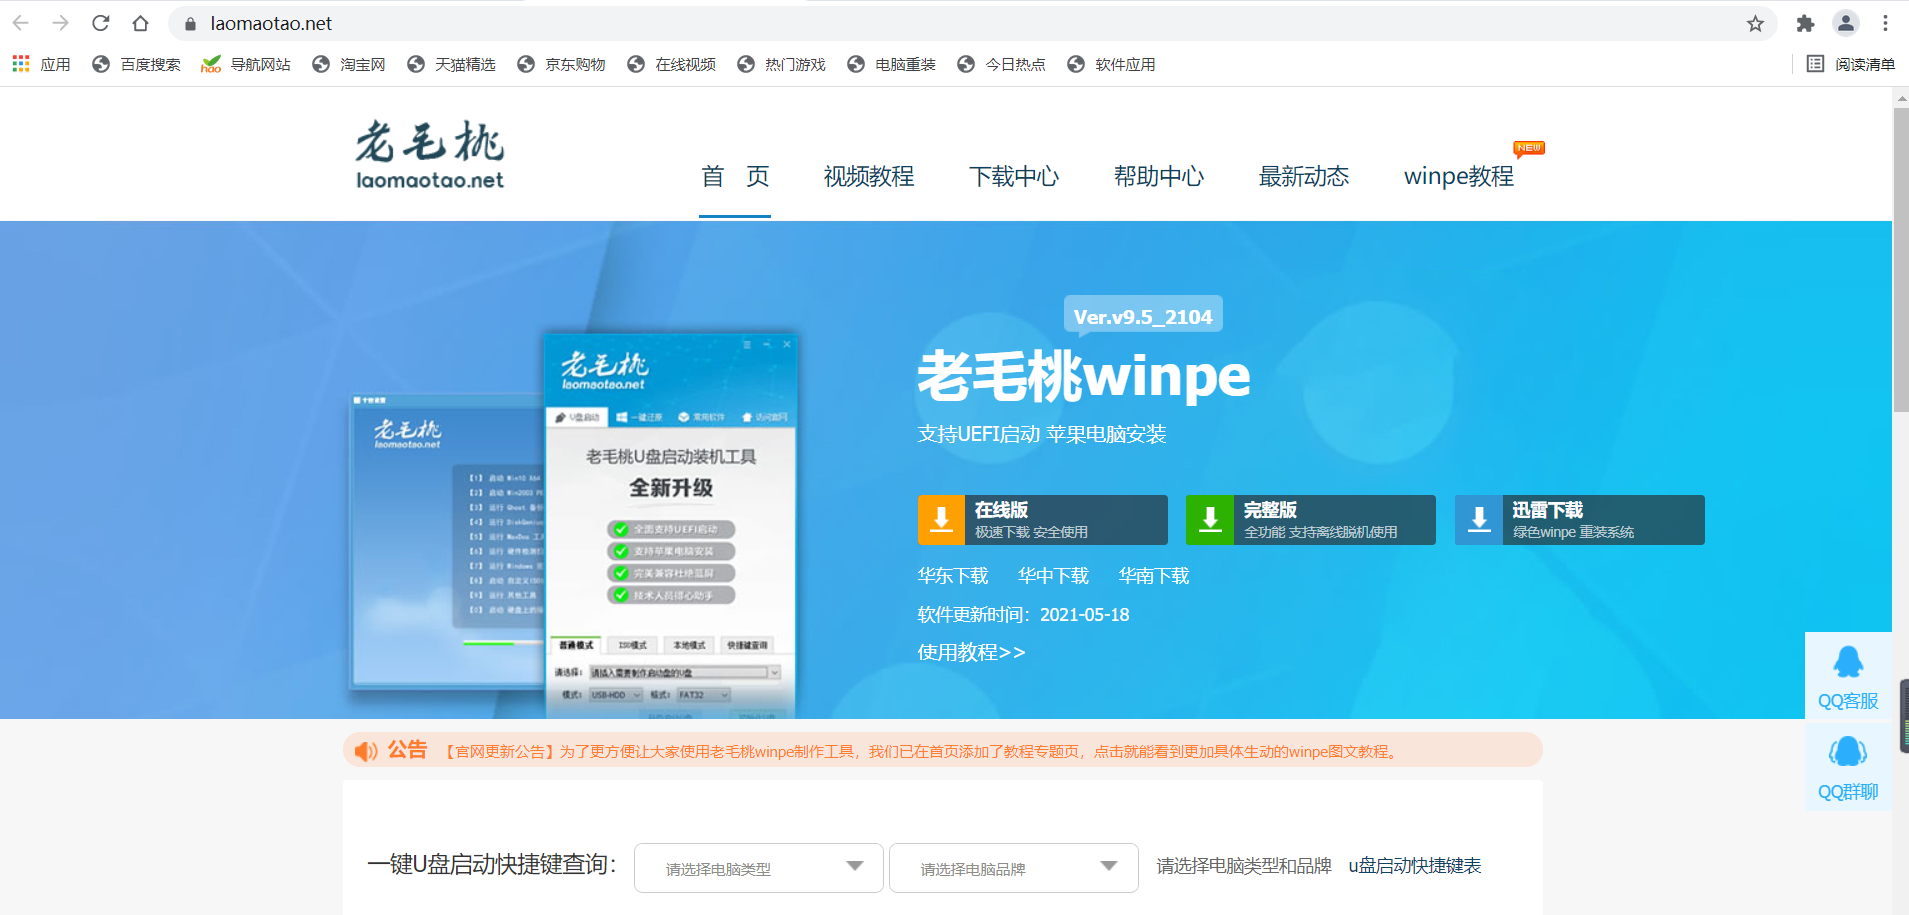Viewport: 1909px width, 915px height.
Task: Reload the page with refresh icon
Action: 101,23
